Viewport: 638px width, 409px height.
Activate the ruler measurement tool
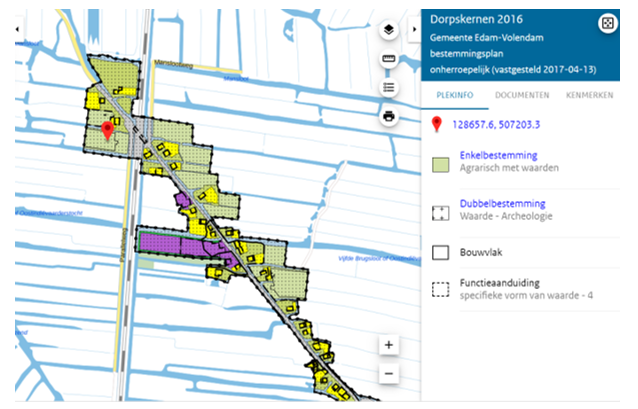pos(389,60)
